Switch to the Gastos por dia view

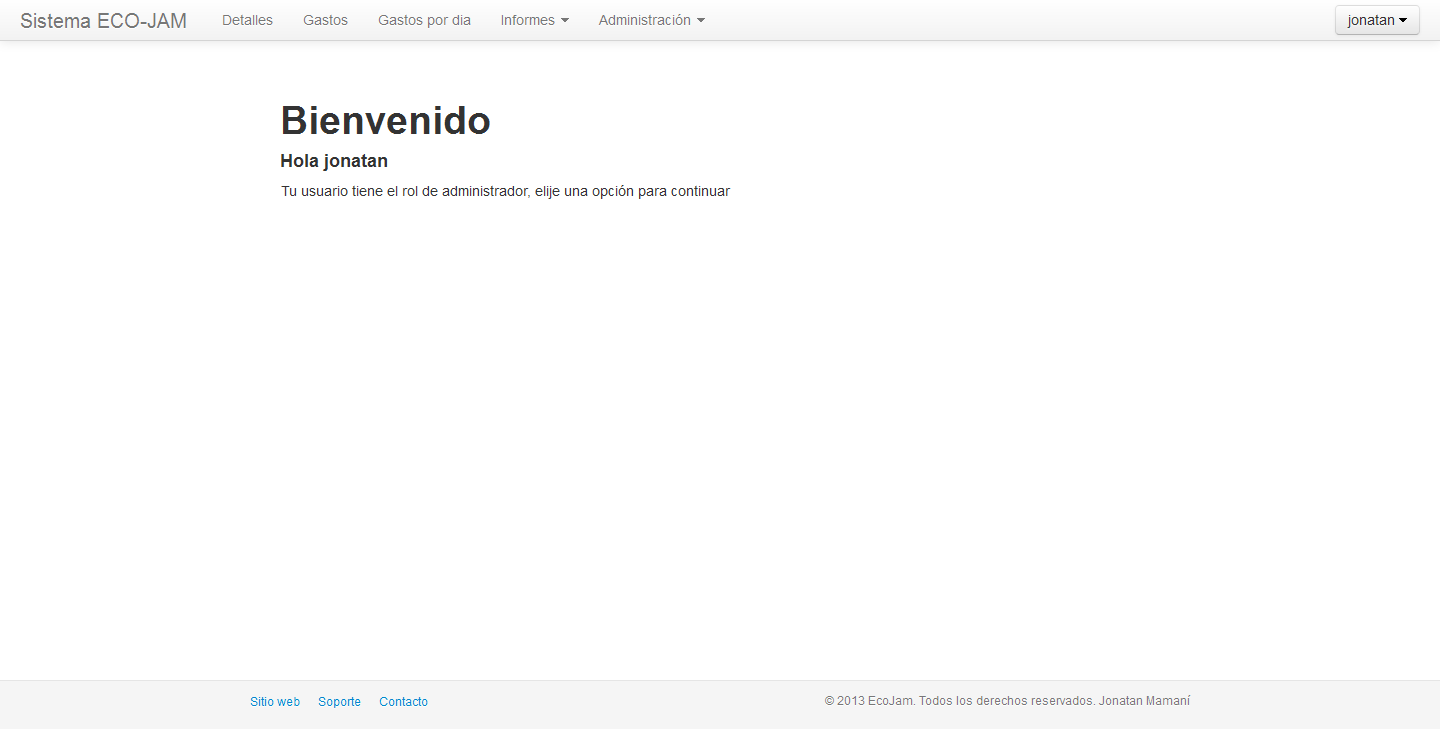(424, 19)
